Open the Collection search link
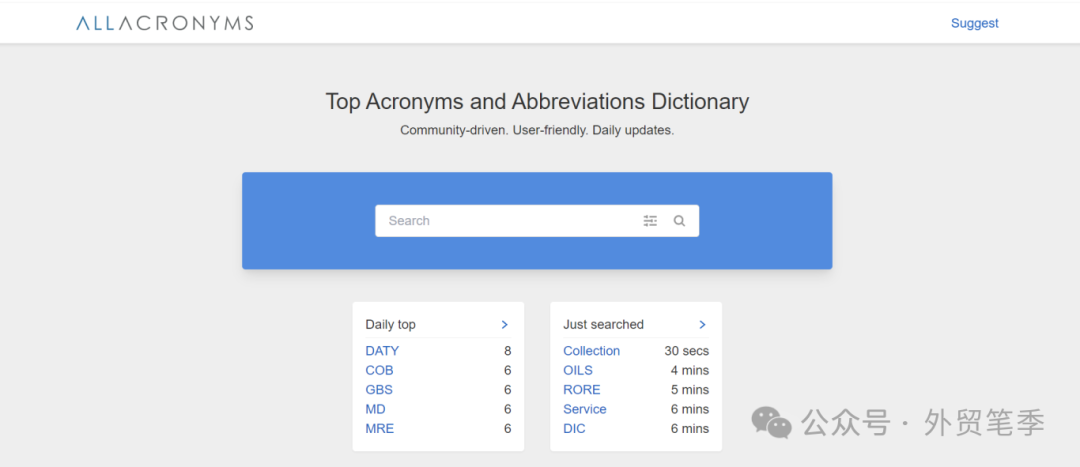 pyautogui.click(x=592, y=351)
